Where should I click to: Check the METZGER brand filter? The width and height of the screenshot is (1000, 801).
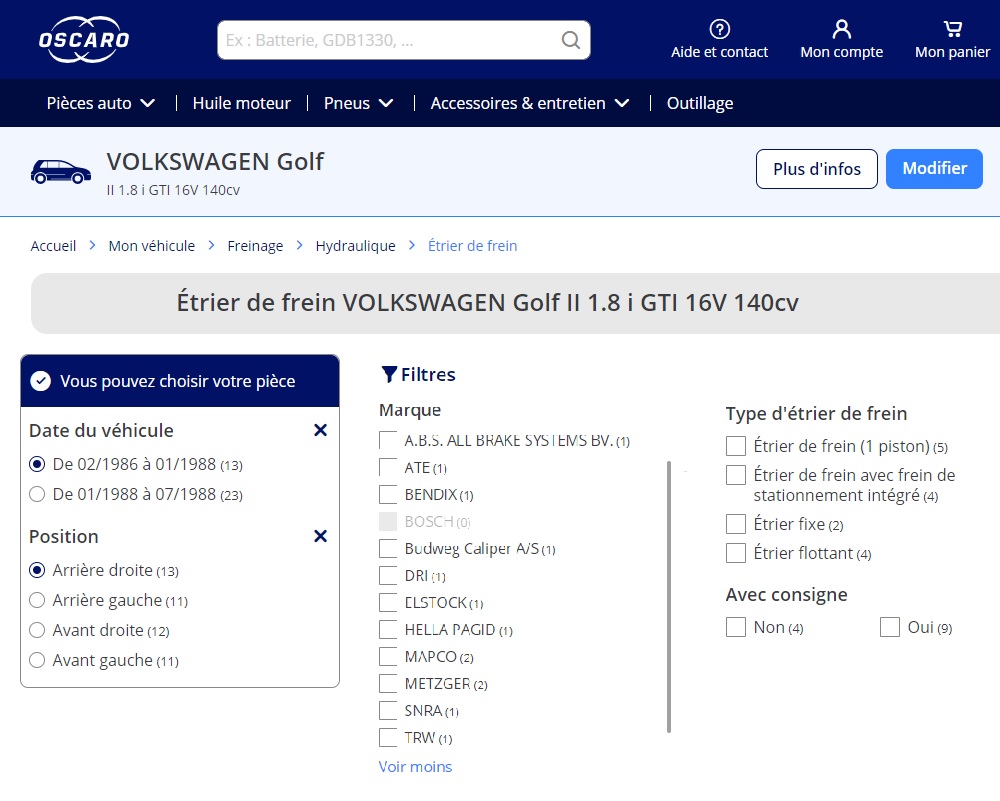click(x=388, y=684)
